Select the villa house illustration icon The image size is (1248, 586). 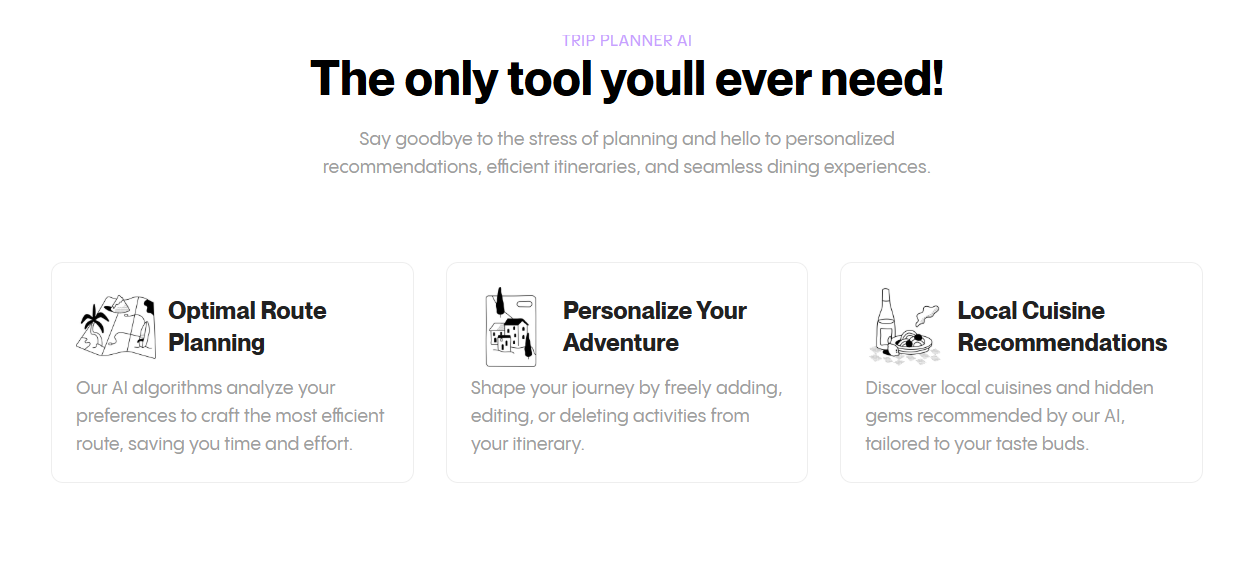coord(511,327)
